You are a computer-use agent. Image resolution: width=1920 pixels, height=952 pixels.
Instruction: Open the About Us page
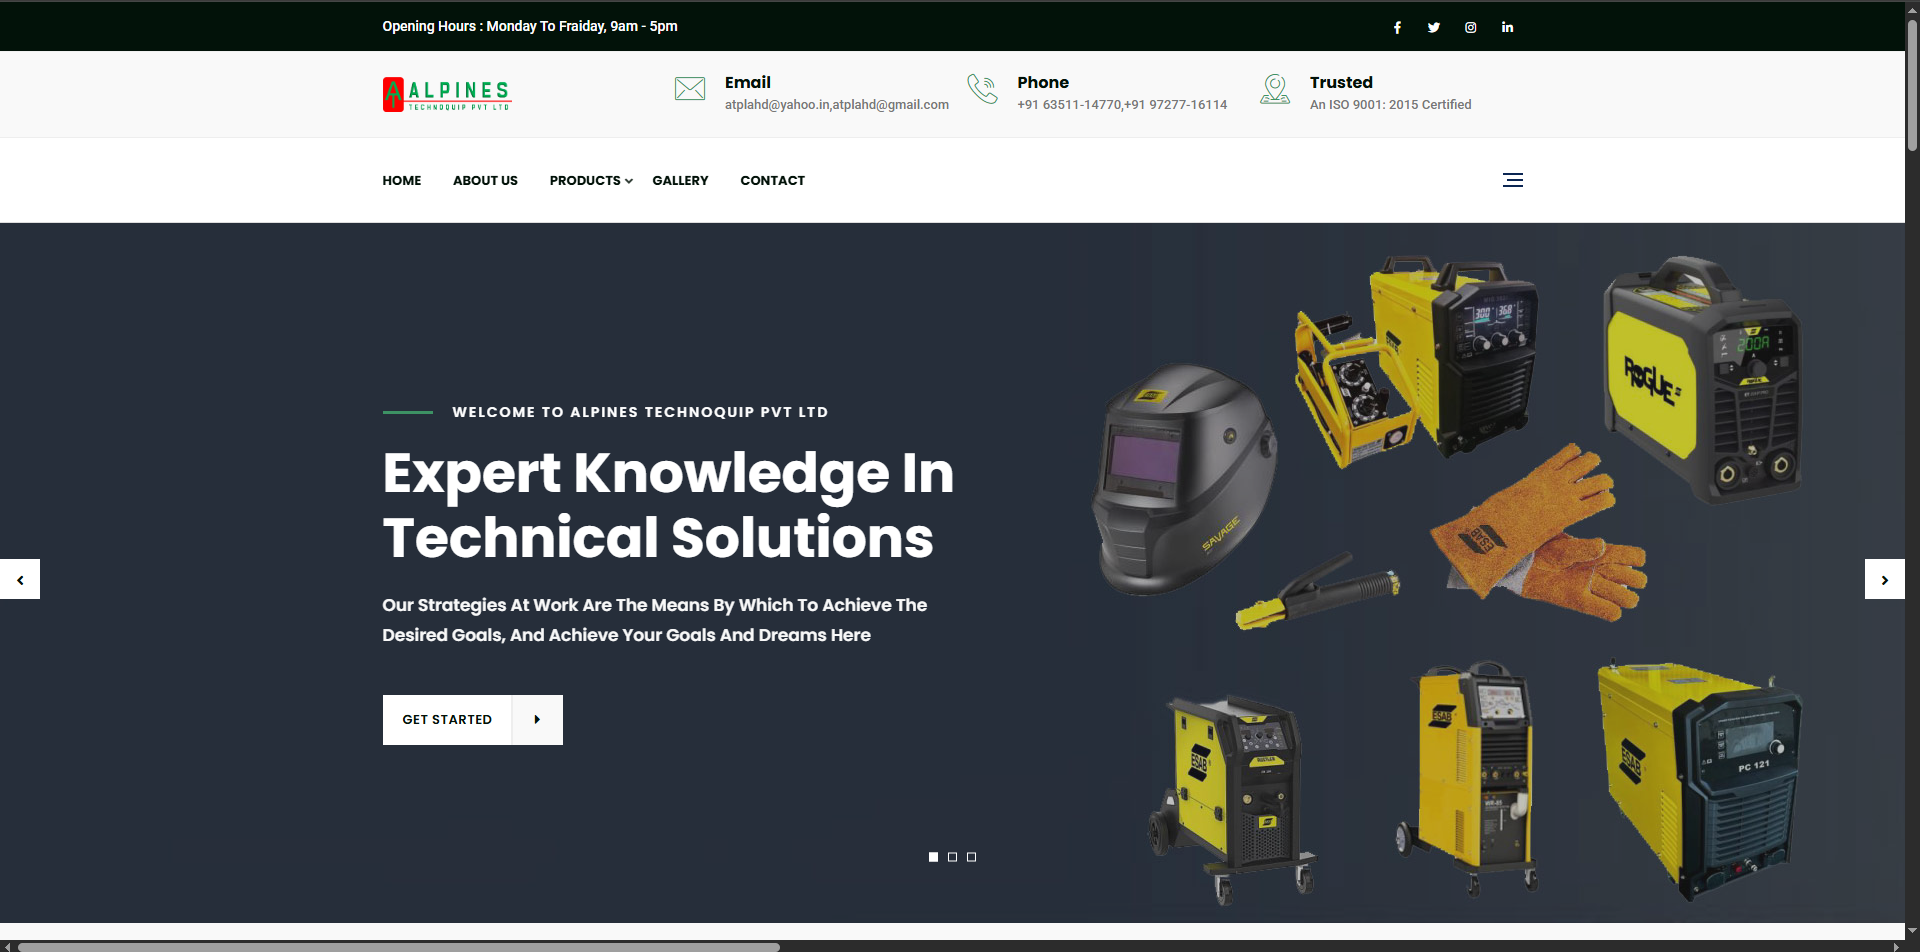[485, 180]
